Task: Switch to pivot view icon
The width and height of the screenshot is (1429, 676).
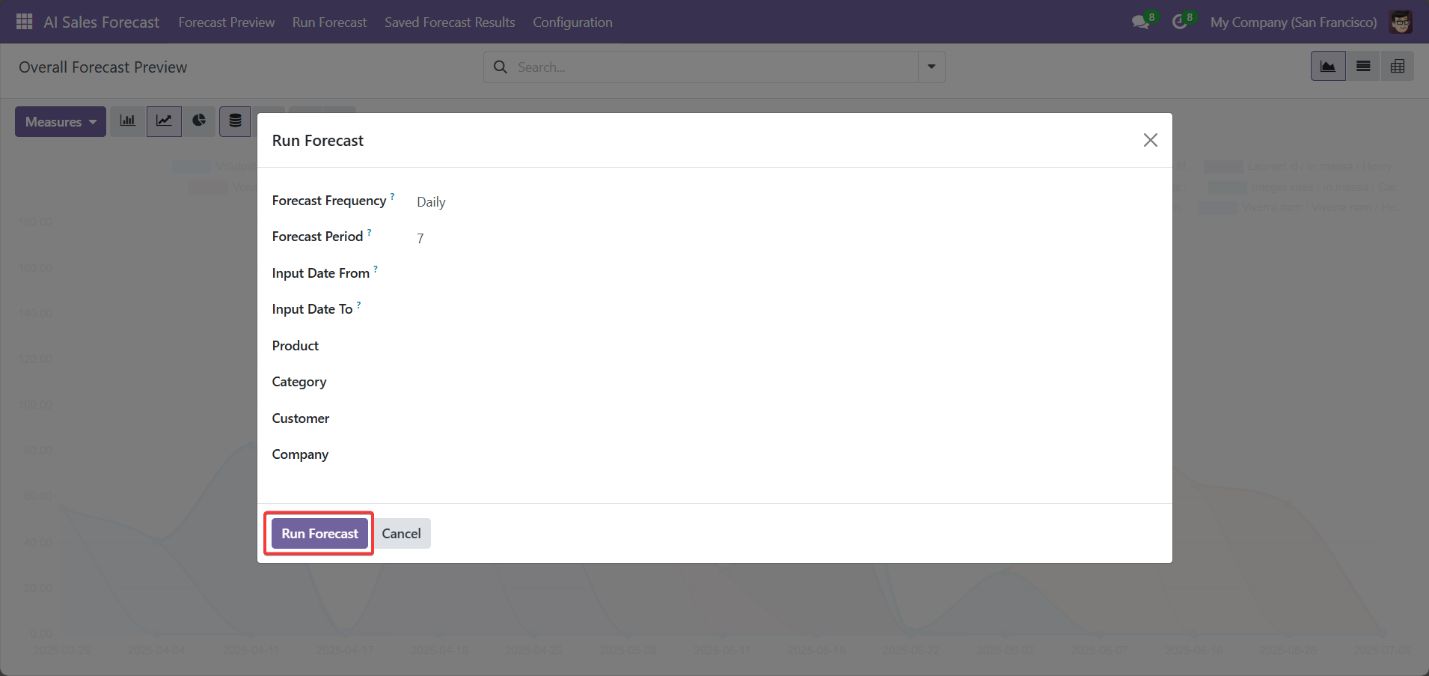Action: [x=1397, y=66]
